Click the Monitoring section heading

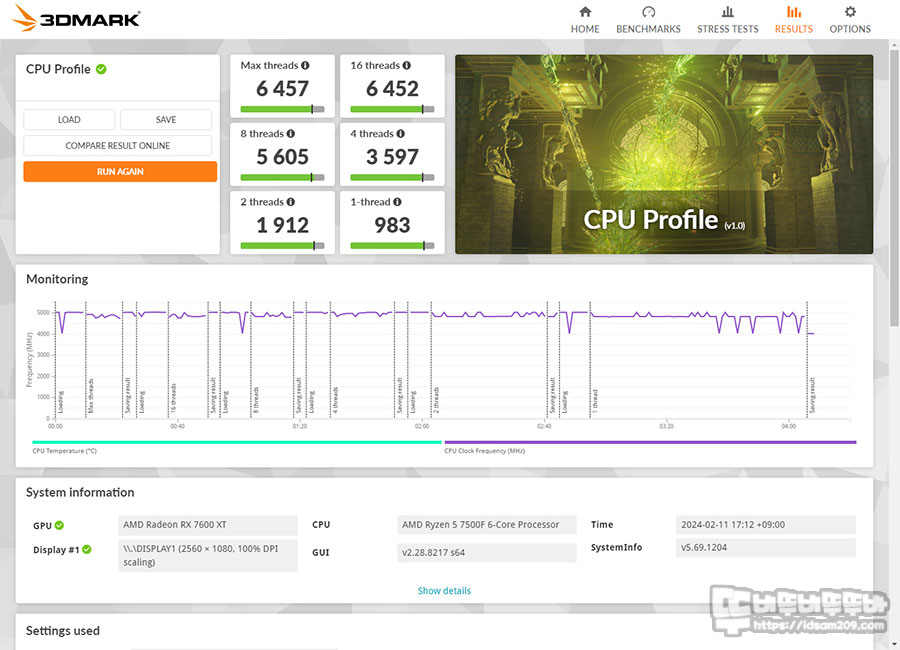(x=57, y=279)
